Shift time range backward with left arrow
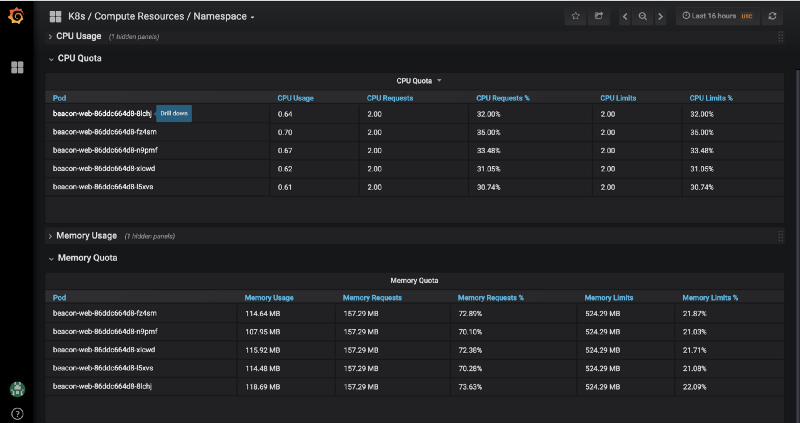The height and width of the screenshot is (423, 800). pyautogui.click(x=626, y=16)
